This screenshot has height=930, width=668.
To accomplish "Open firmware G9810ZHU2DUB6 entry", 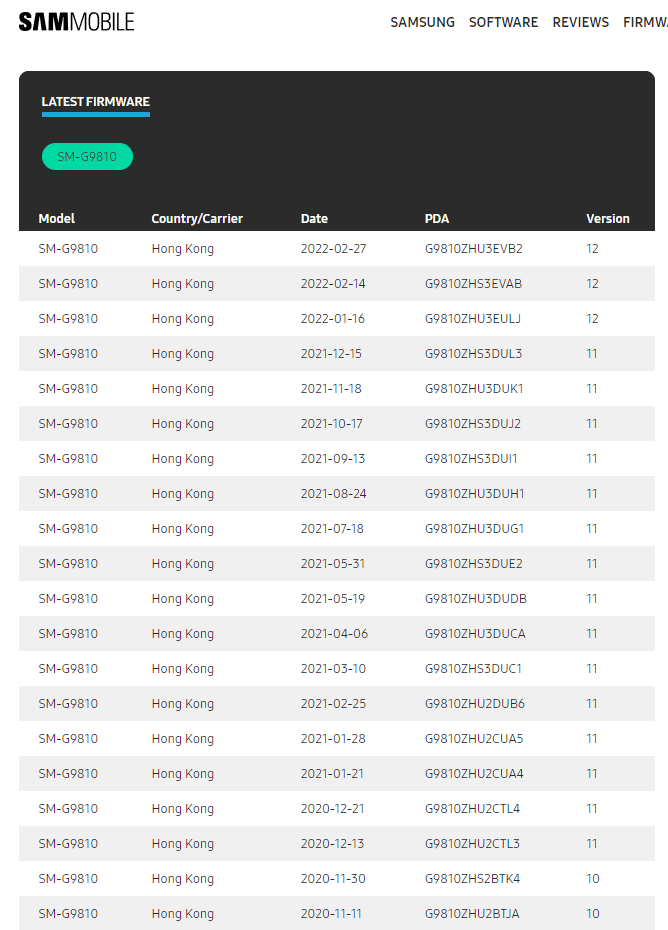I will pos(337,703).
